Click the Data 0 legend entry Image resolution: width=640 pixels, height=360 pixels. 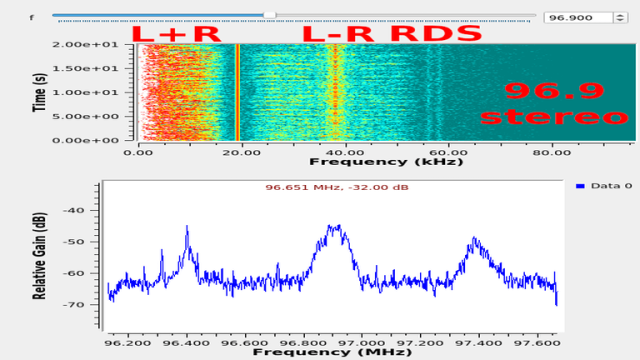(x=604, y=186)
